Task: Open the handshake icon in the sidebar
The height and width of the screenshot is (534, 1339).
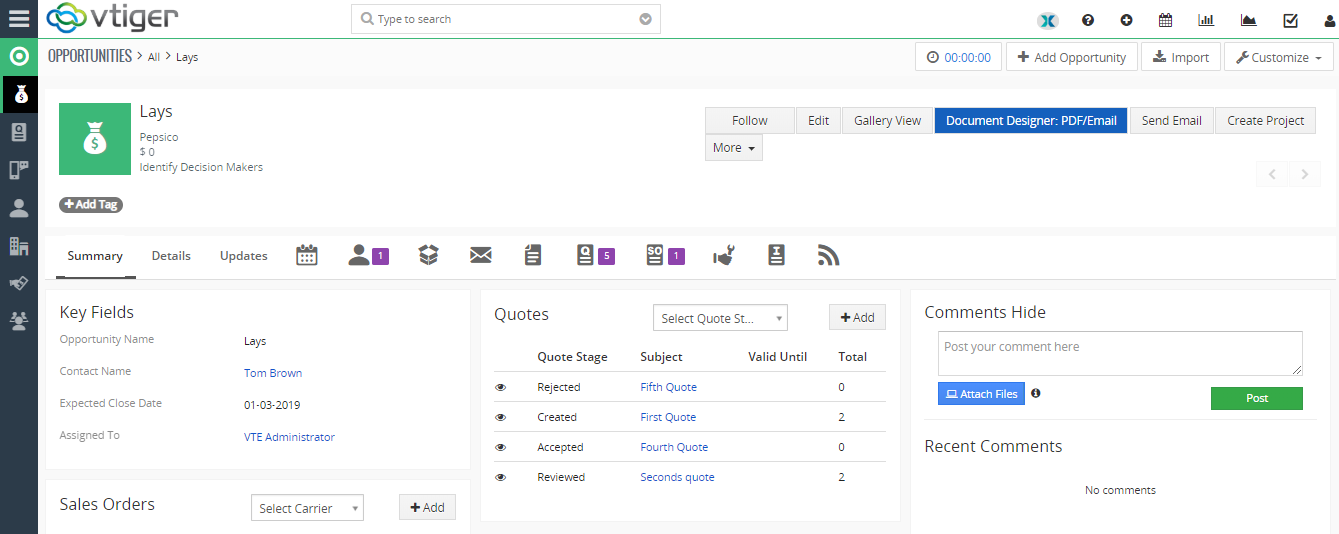Action: coord(19,283)
